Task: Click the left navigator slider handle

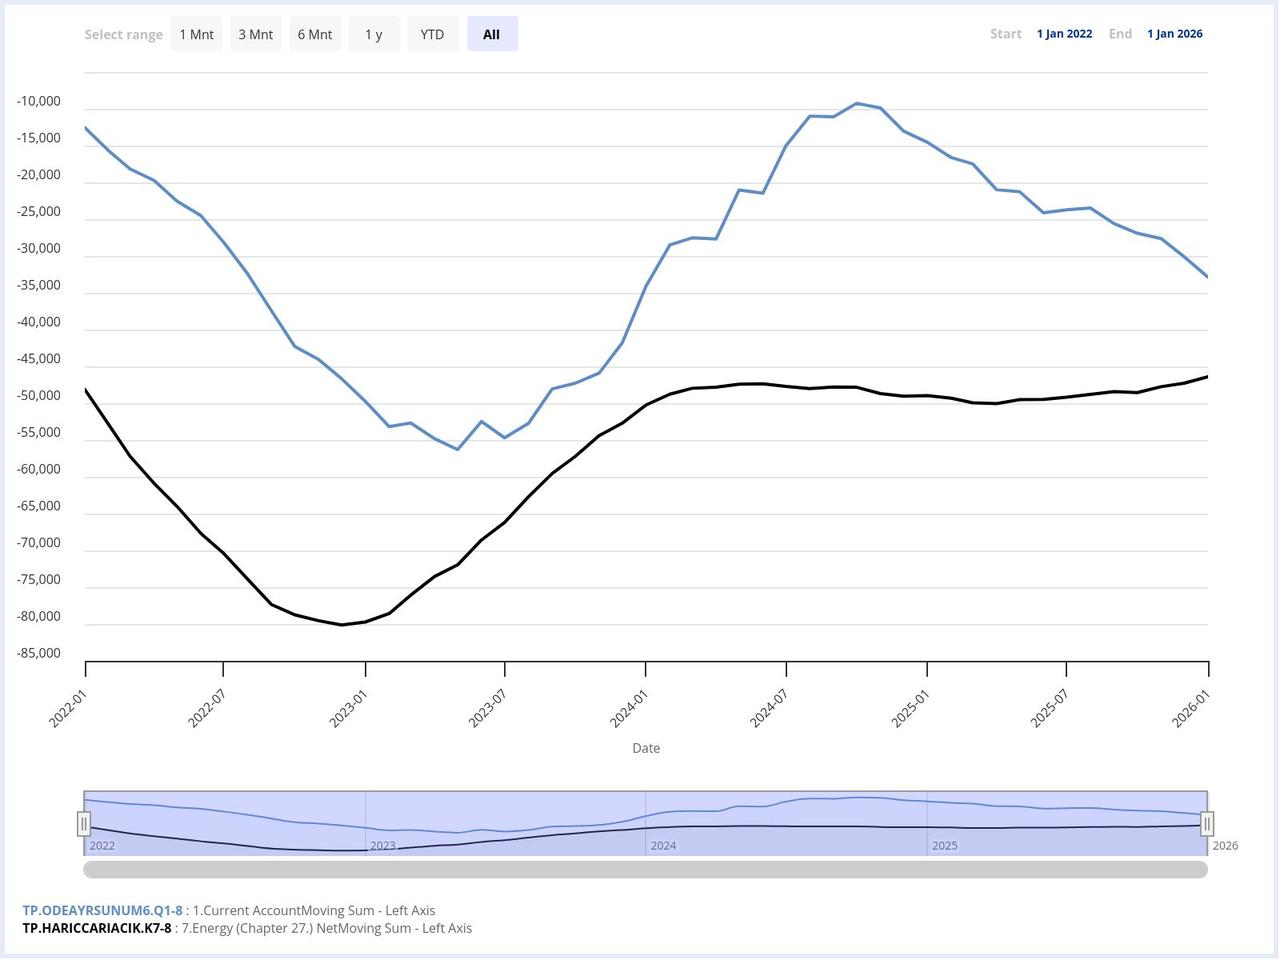Action: 85,823
